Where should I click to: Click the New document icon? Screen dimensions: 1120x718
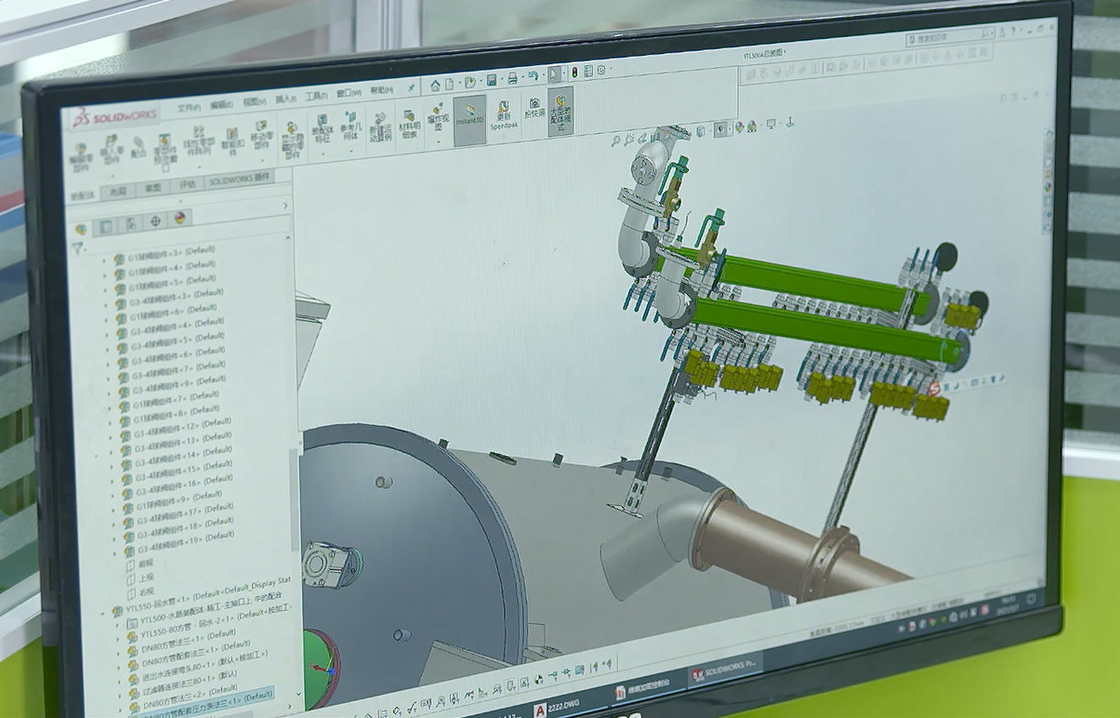point(449,84)
